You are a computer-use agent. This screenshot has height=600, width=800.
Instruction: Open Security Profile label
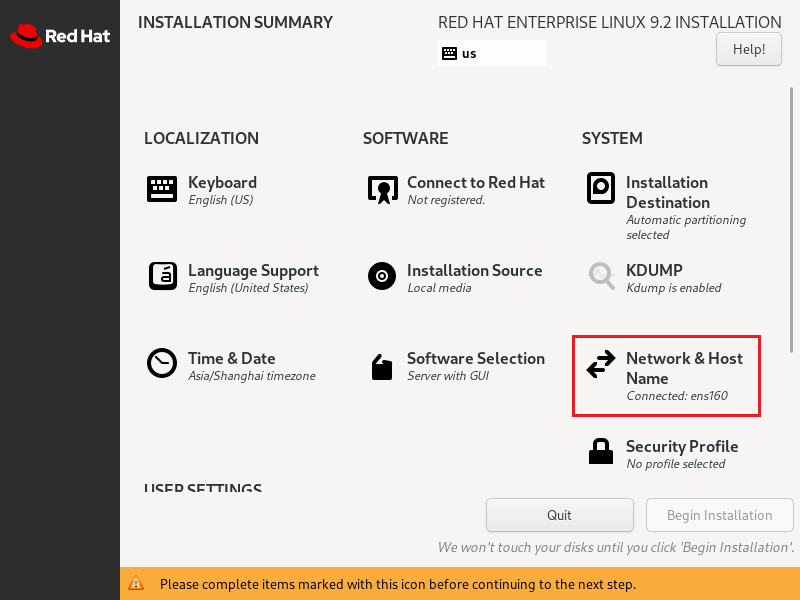[682, 446]
